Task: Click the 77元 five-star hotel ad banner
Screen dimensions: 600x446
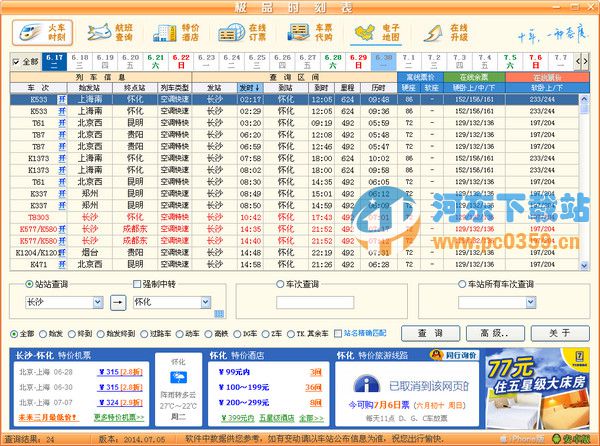Action: coord(537,388)
